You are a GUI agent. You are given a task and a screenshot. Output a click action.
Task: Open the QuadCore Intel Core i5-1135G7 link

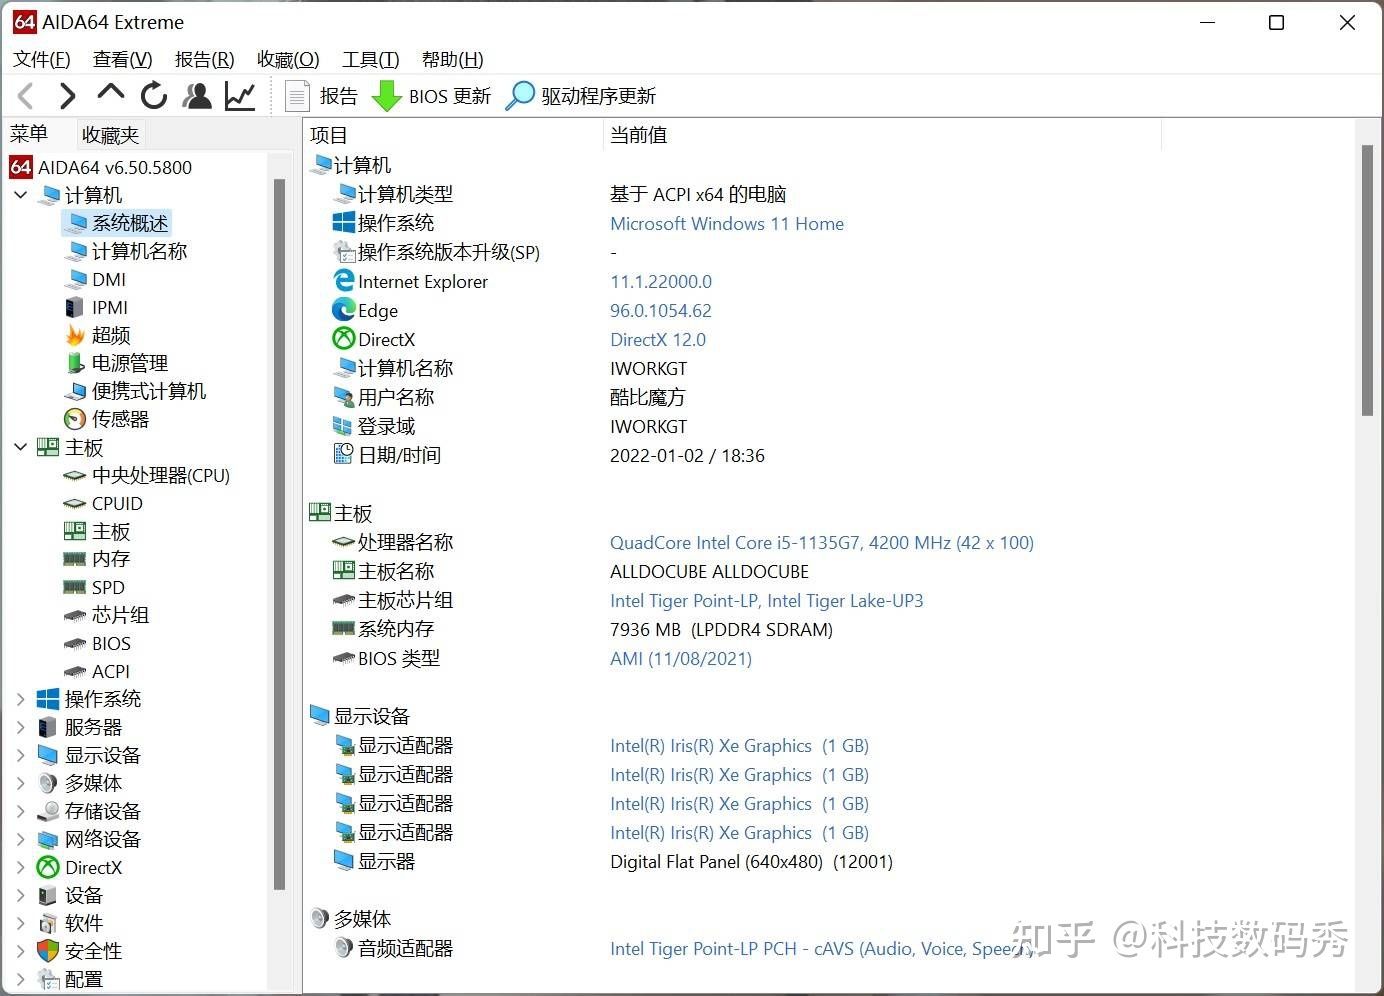click(821, 543)
